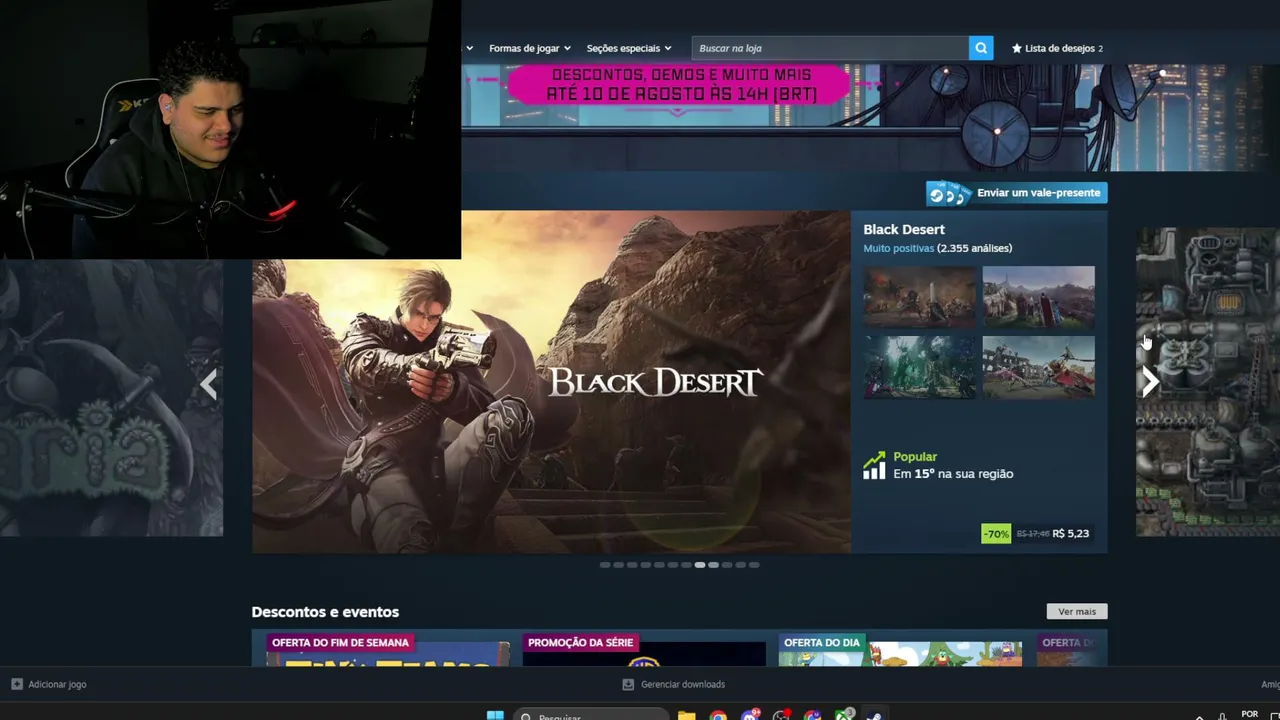Open Discord from the taskbar
This screenshot has width=1280, height=720.
pyautogui.click(x=750, y=715)
